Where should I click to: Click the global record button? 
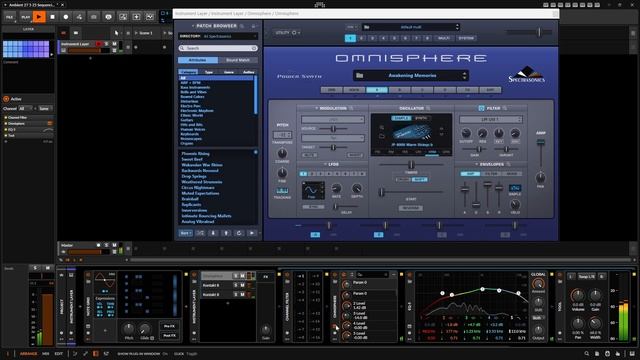66,17
